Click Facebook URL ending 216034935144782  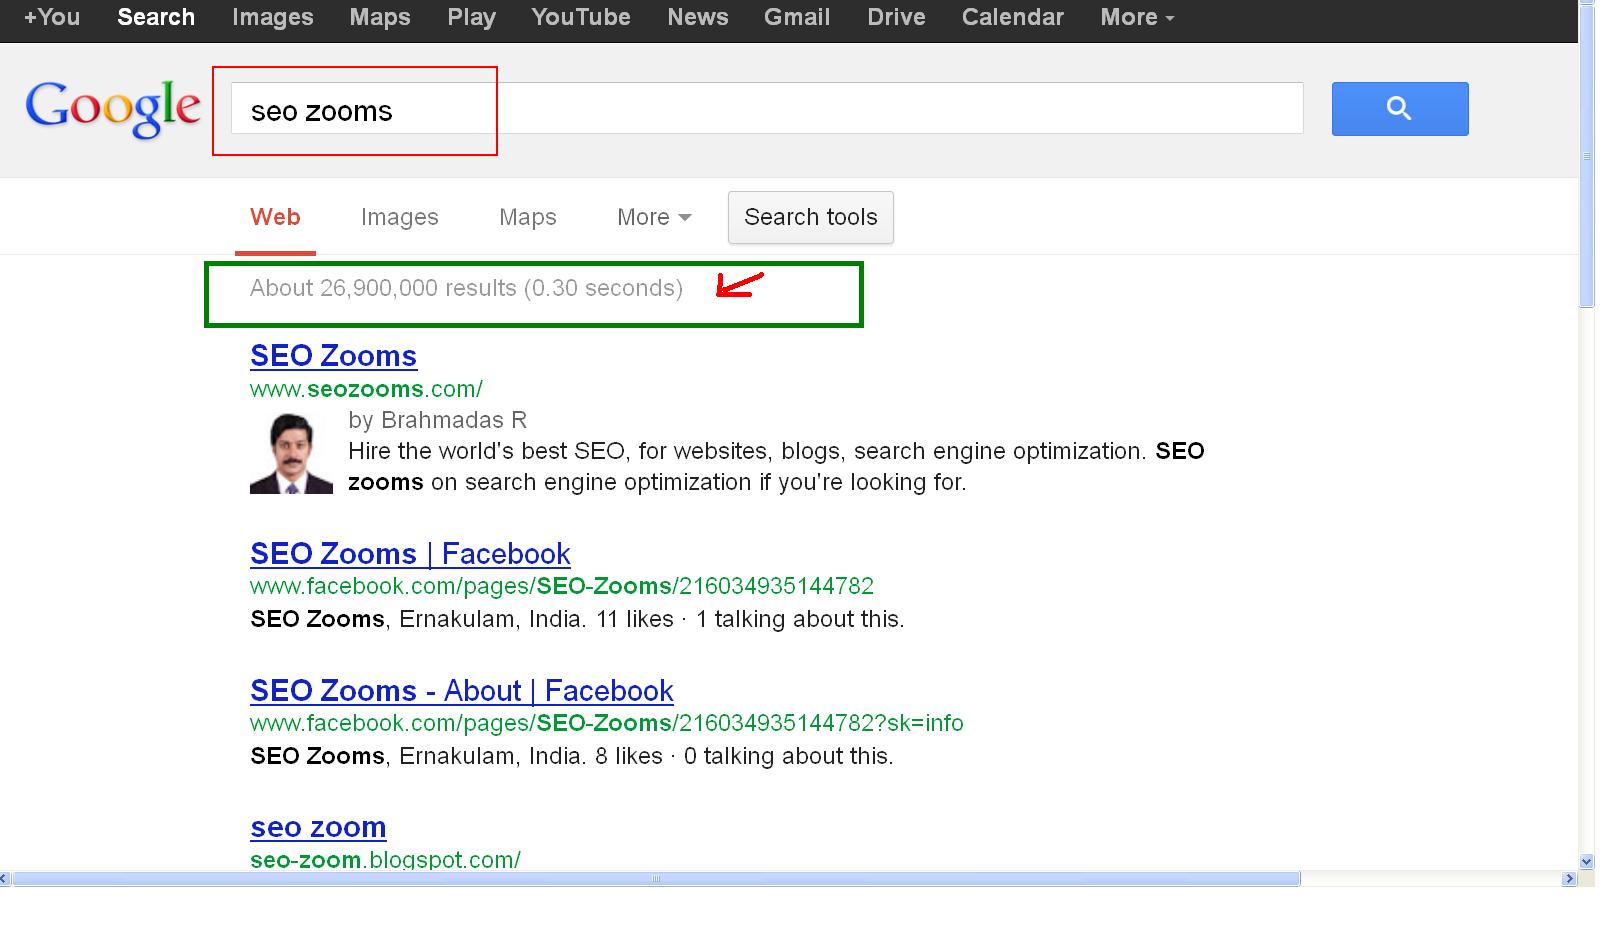[x=562, y=585]
